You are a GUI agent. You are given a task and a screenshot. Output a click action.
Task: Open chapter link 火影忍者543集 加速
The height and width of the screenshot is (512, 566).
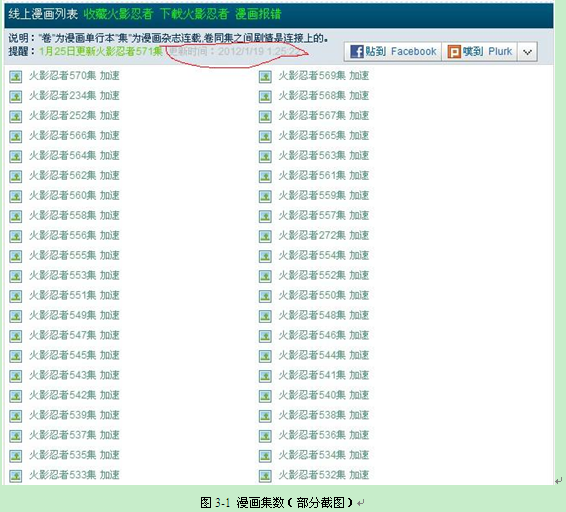(x=74, y=375)
